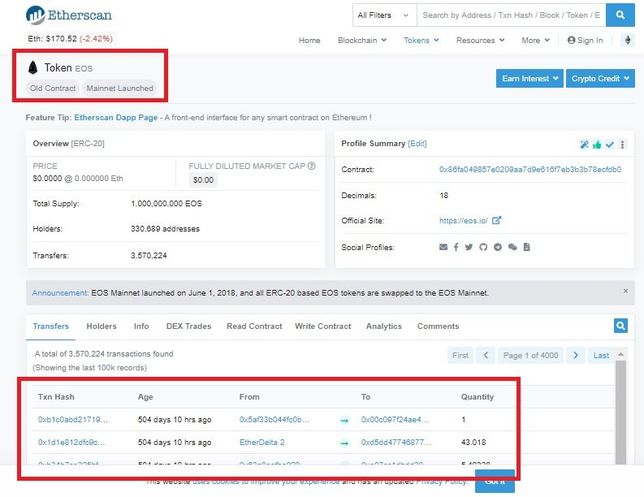The image size is (644, 497).
Task: Expand the Earn Interest dropdown
Action: tap(529, 78)
